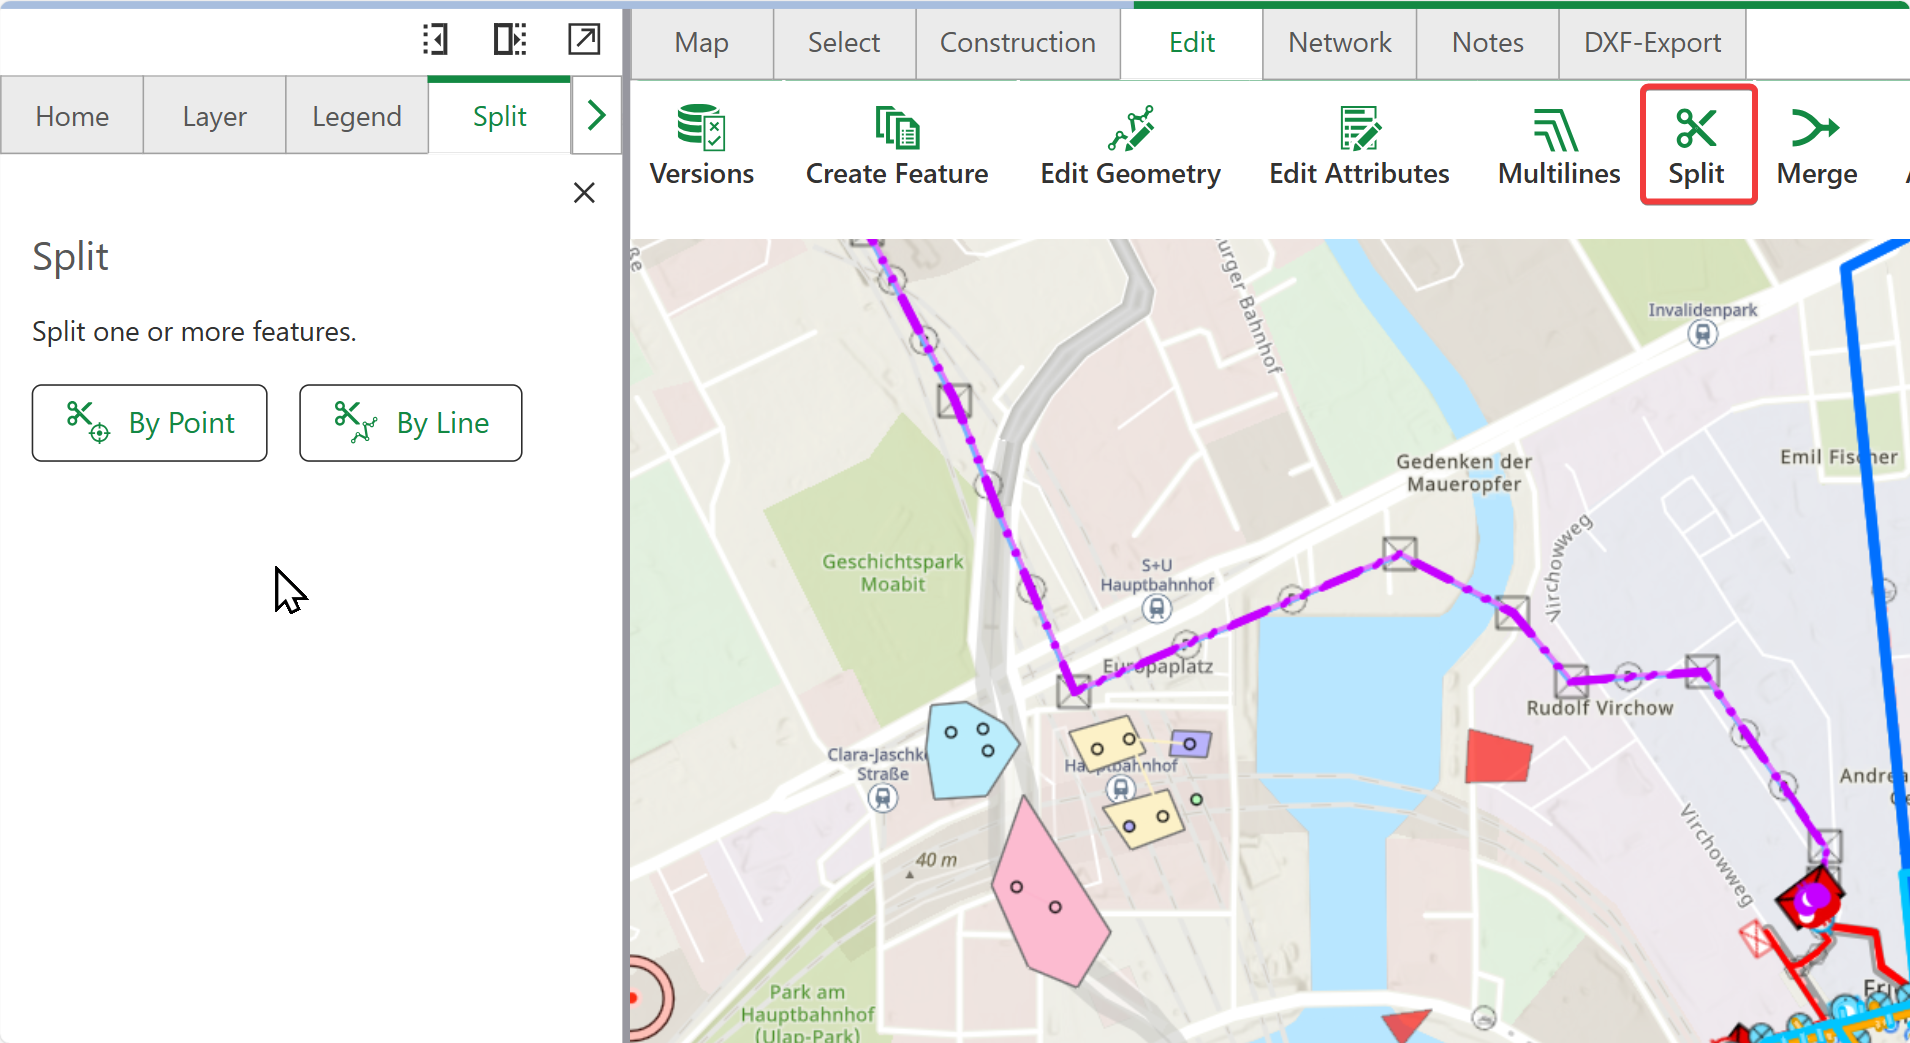Collapse the left side panel

point(436,40)
